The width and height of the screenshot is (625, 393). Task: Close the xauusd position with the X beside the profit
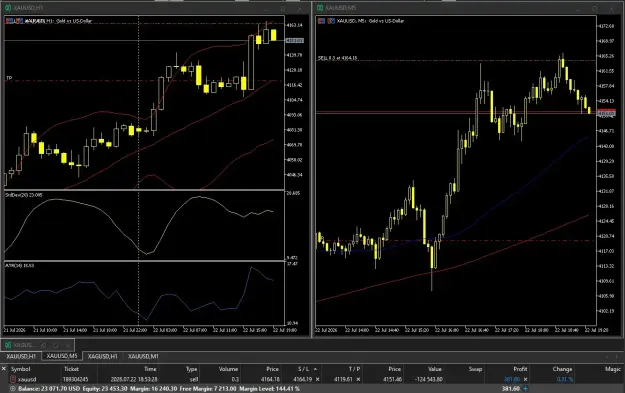coord(525,379)
